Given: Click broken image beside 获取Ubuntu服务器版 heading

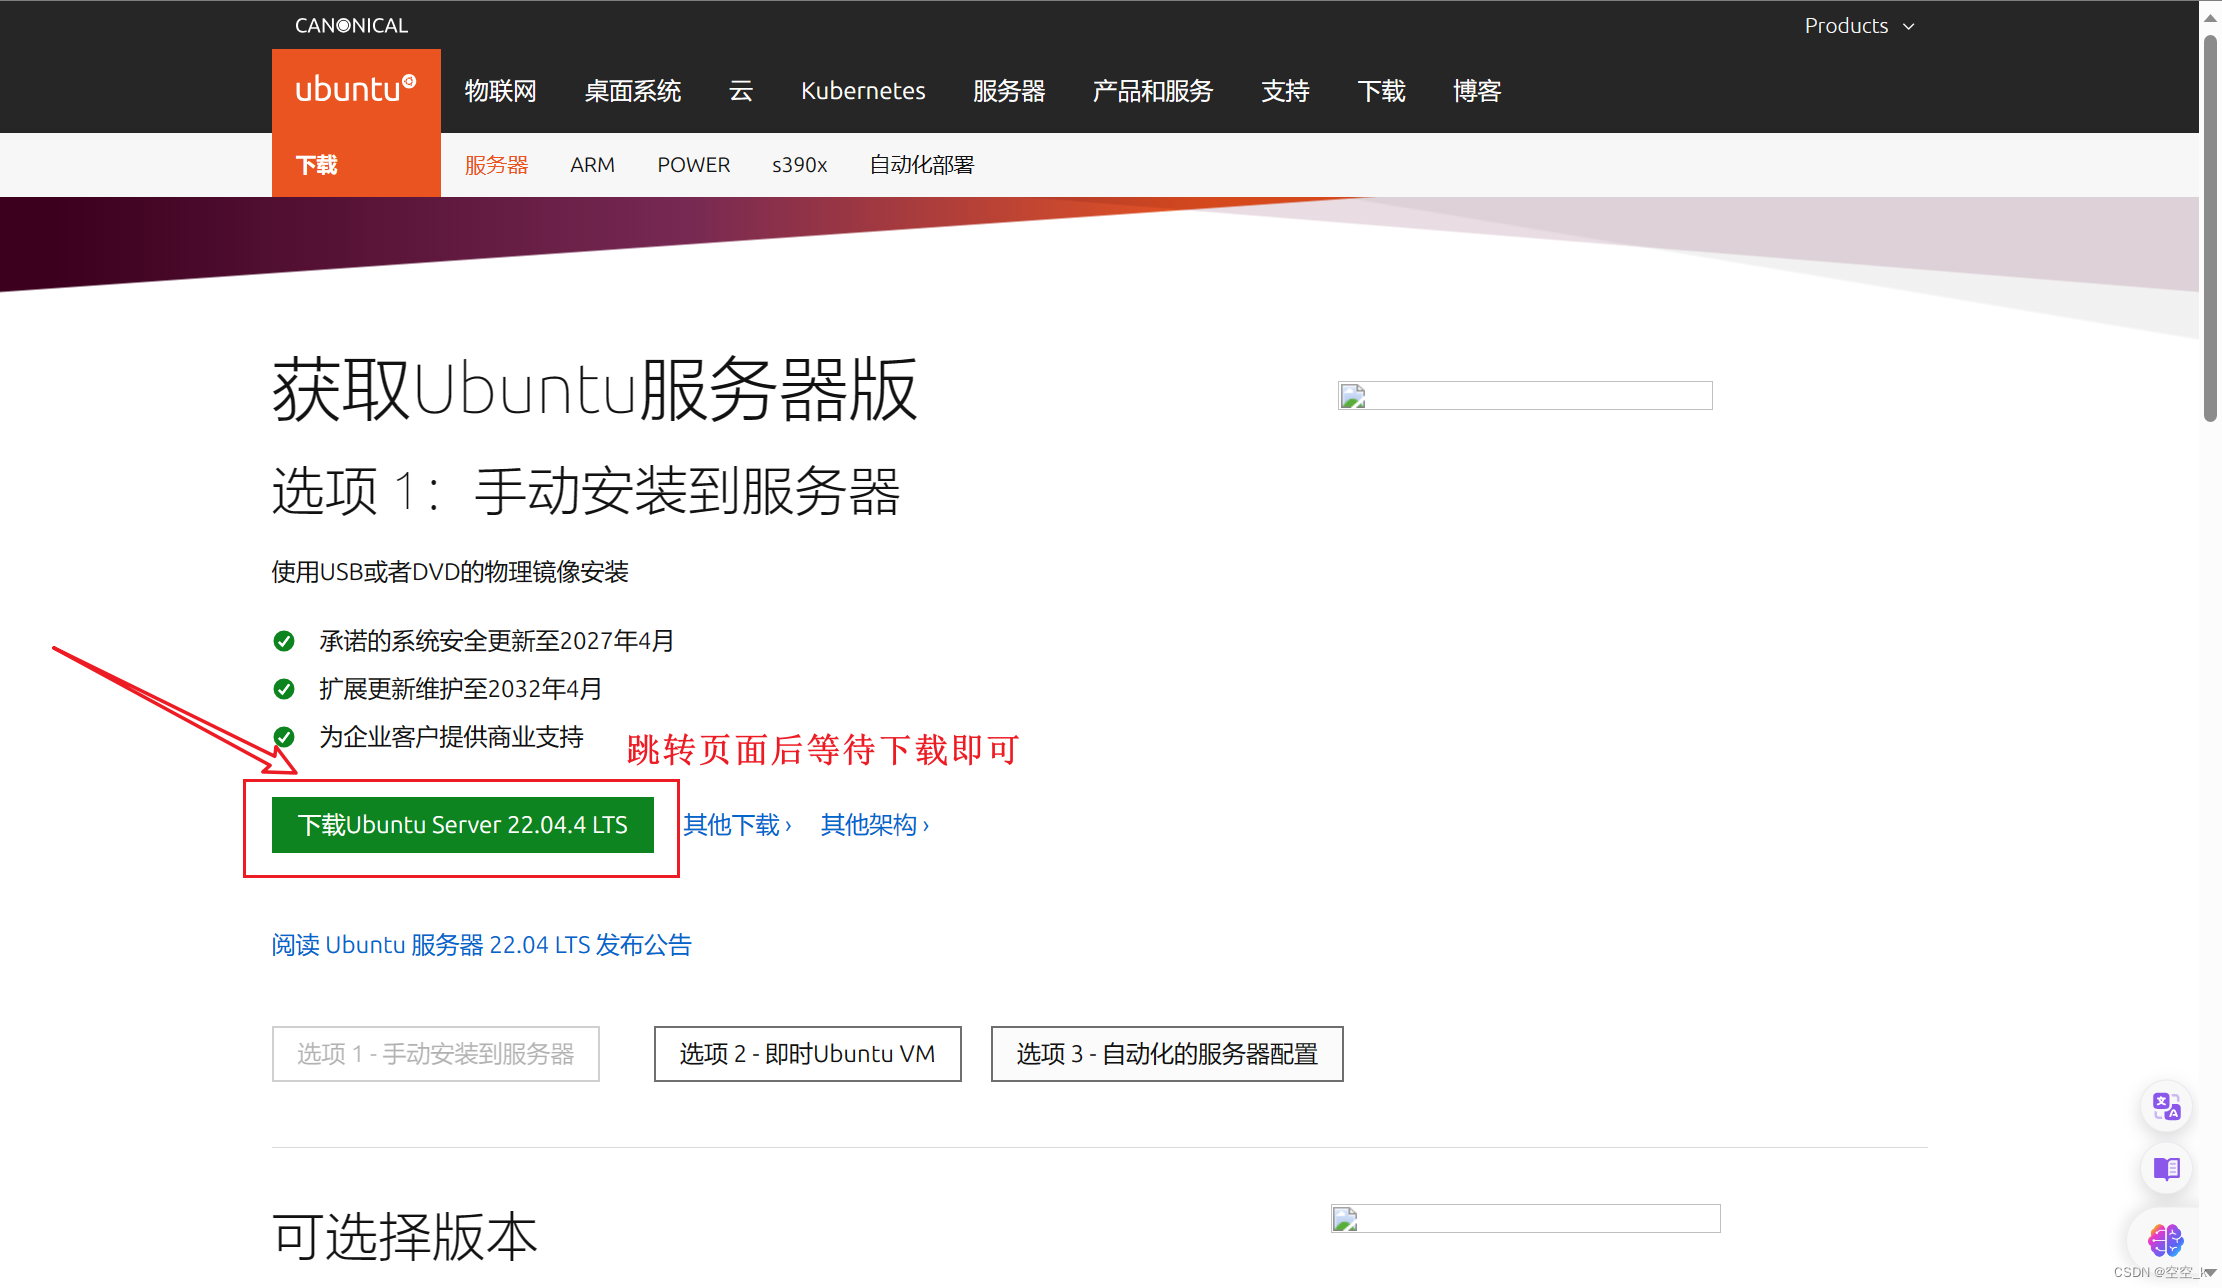Looking at the screenshot, I should 1525,396.
